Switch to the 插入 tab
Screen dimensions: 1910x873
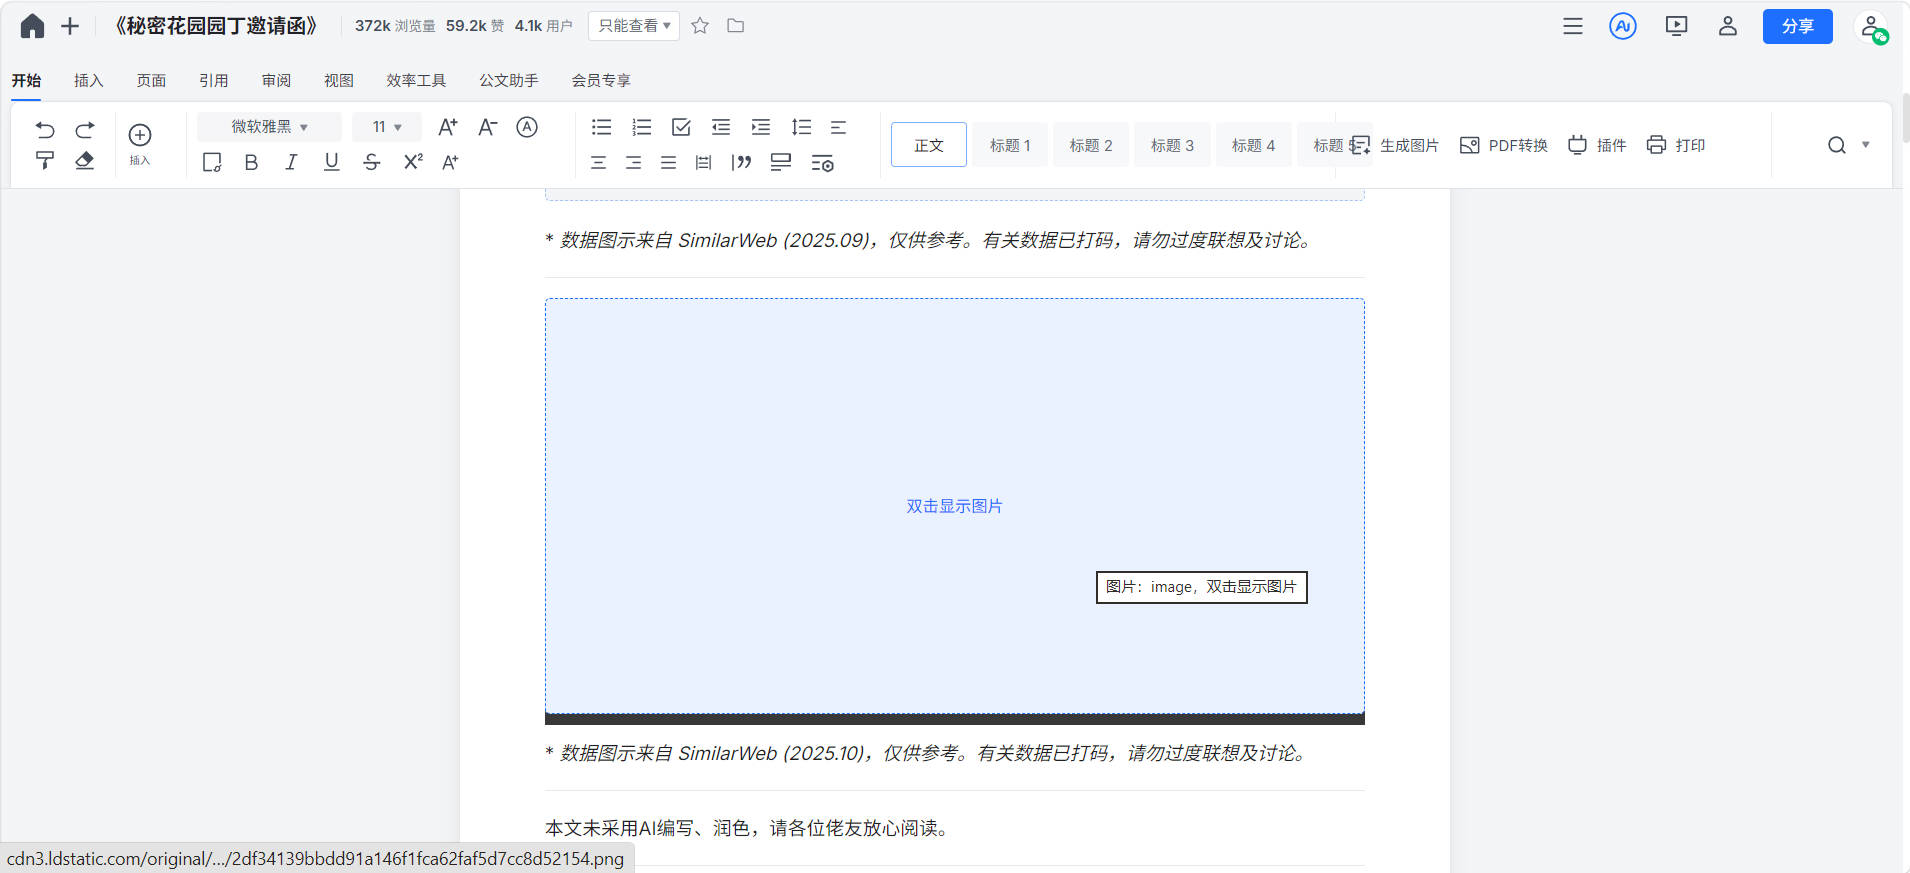pos(89,80)
